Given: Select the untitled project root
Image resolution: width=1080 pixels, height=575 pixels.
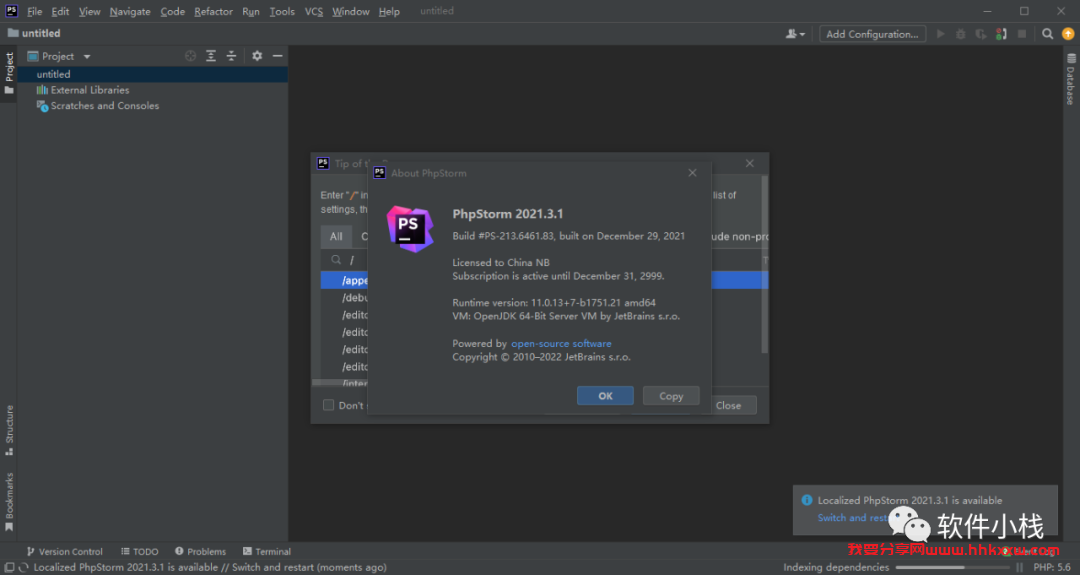Looking at the screenshot, I should 152,74.
